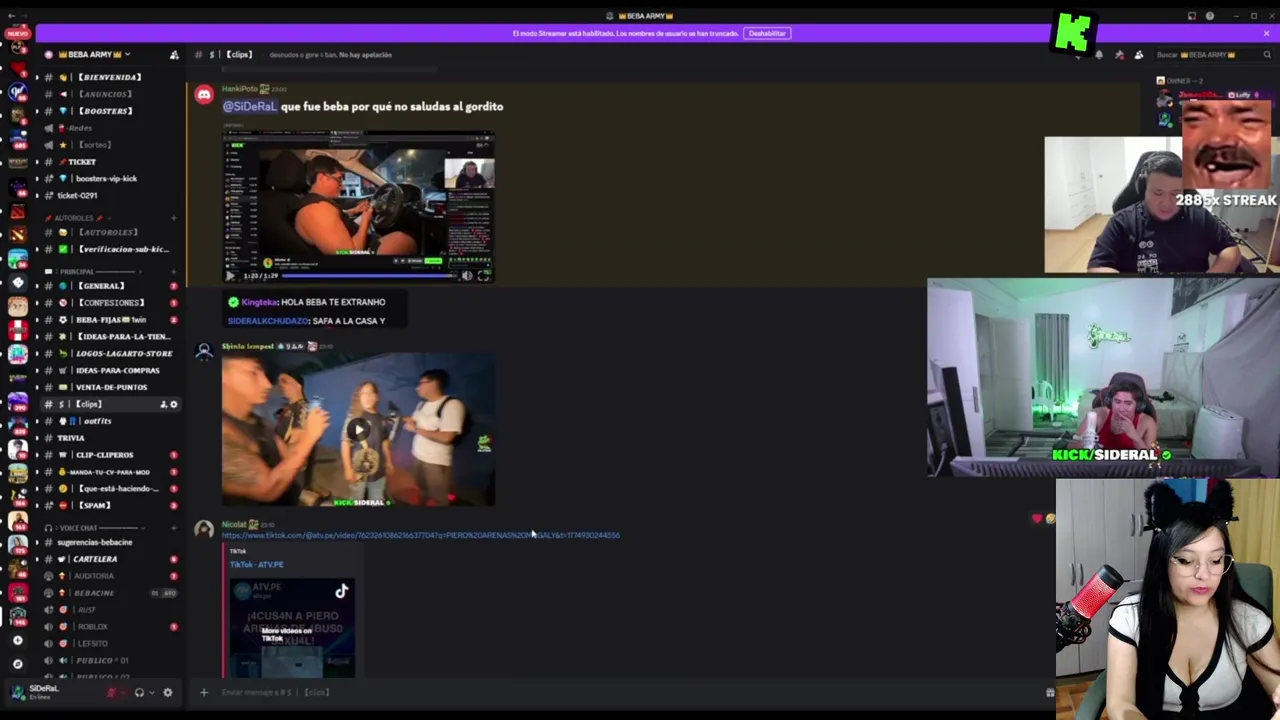Expand threads arrow for TICKET channel
Screen dimensions: 1280x720
click(37, 162)
